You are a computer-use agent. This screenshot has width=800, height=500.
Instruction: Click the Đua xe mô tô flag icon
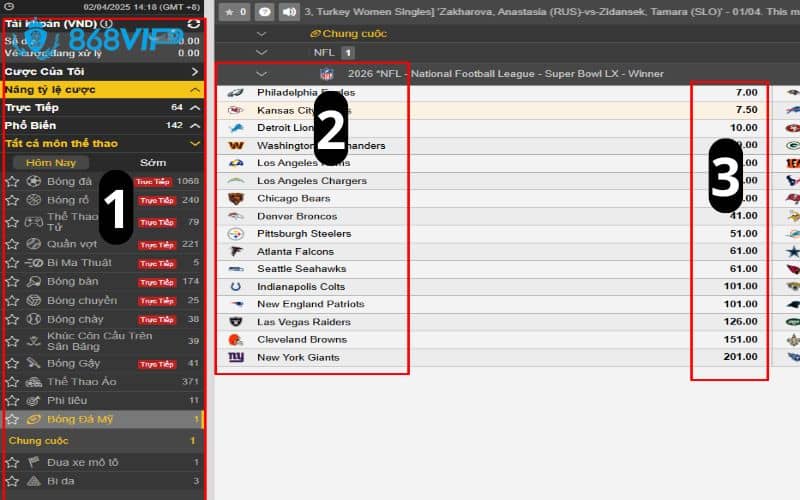[x=34, y=462]
